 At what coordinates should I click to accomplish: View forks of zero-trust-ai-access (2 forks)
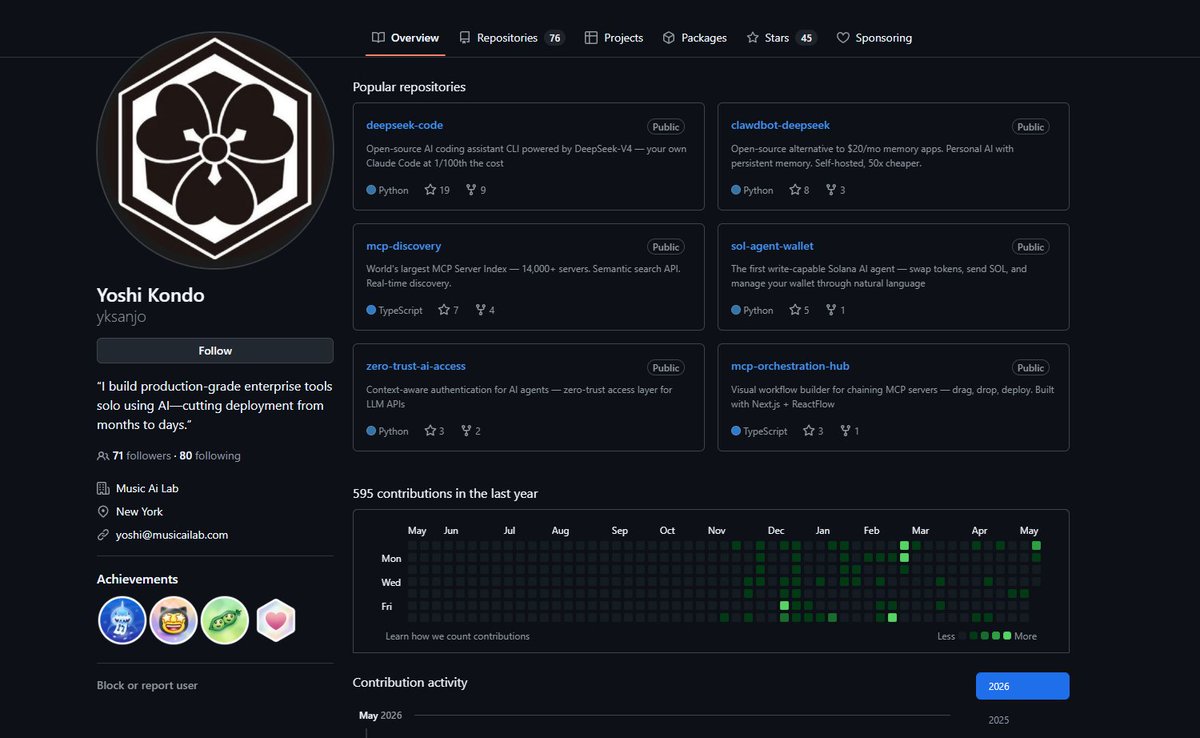[470, 431]
